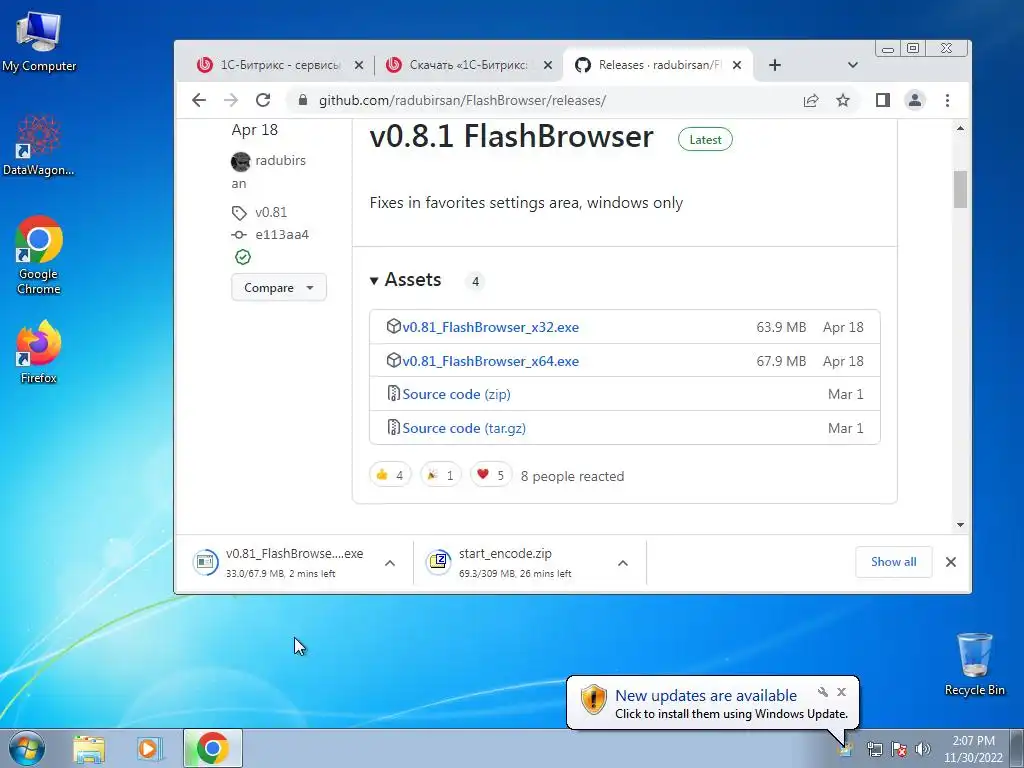Download Source code (tar.gz)

pos(464,428)
